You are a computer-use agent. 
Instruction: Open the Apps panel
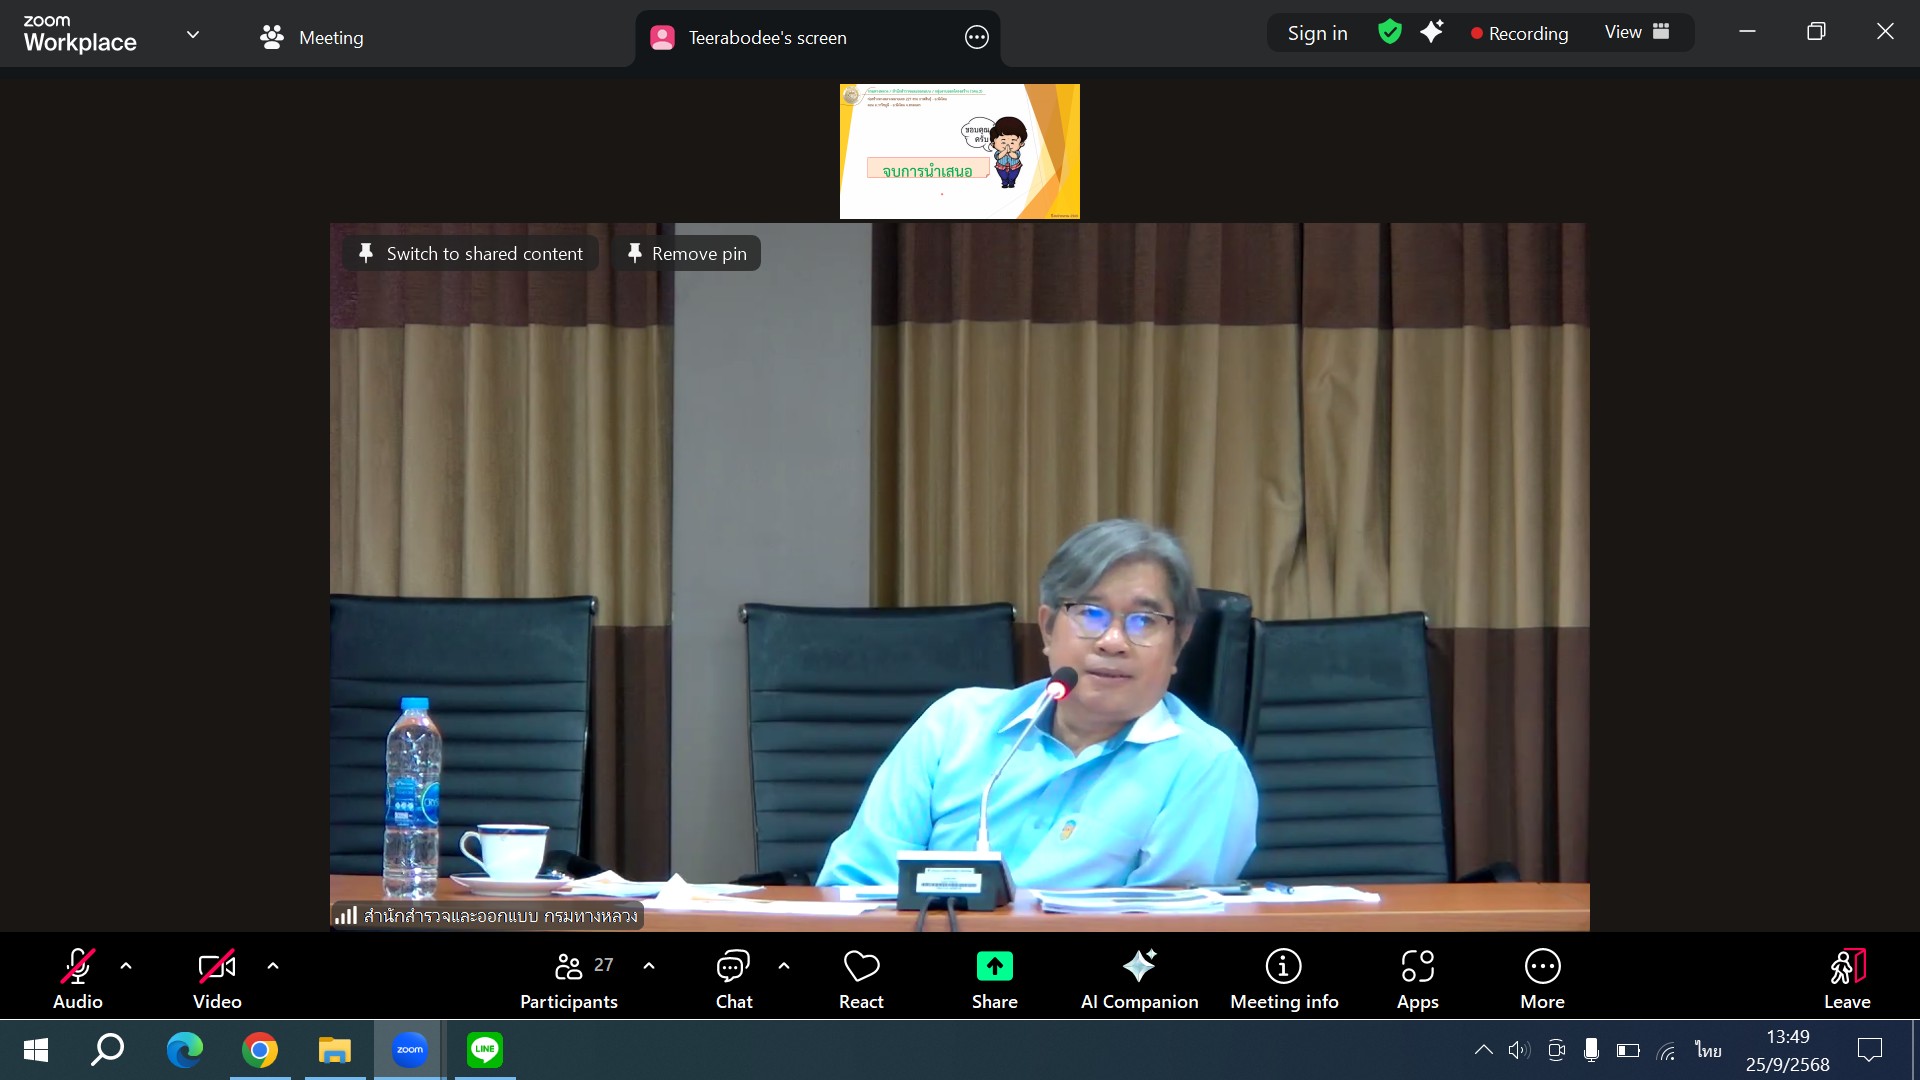click(x=1417, y=978)
